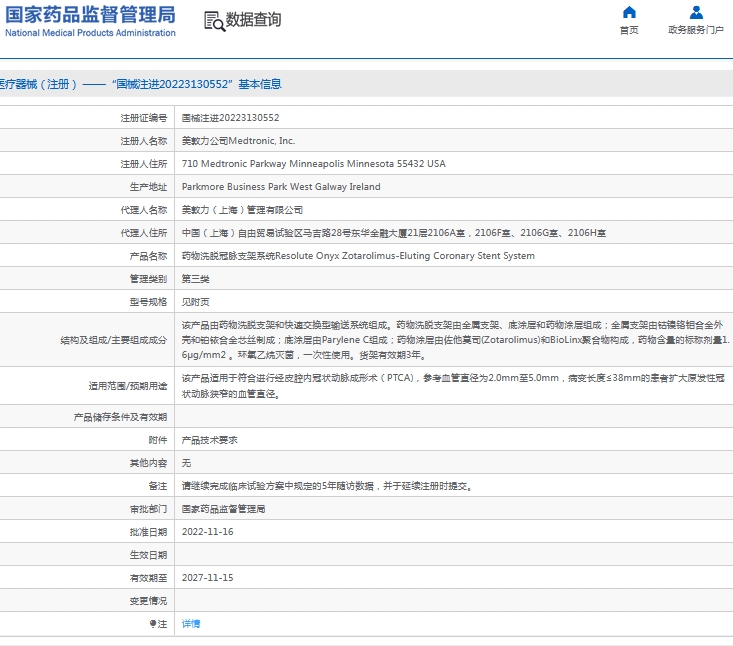Image resolution: width=733 pixels, height=646 pixels.
Task: Click the 其他内容 row label
Action: point(148,463)
